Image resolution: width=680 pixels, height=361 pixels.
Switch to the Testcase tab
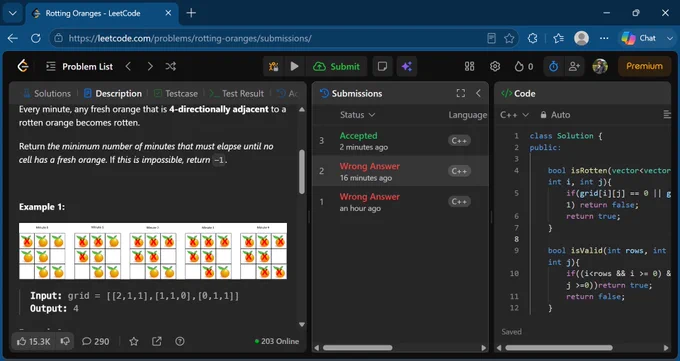176,93
